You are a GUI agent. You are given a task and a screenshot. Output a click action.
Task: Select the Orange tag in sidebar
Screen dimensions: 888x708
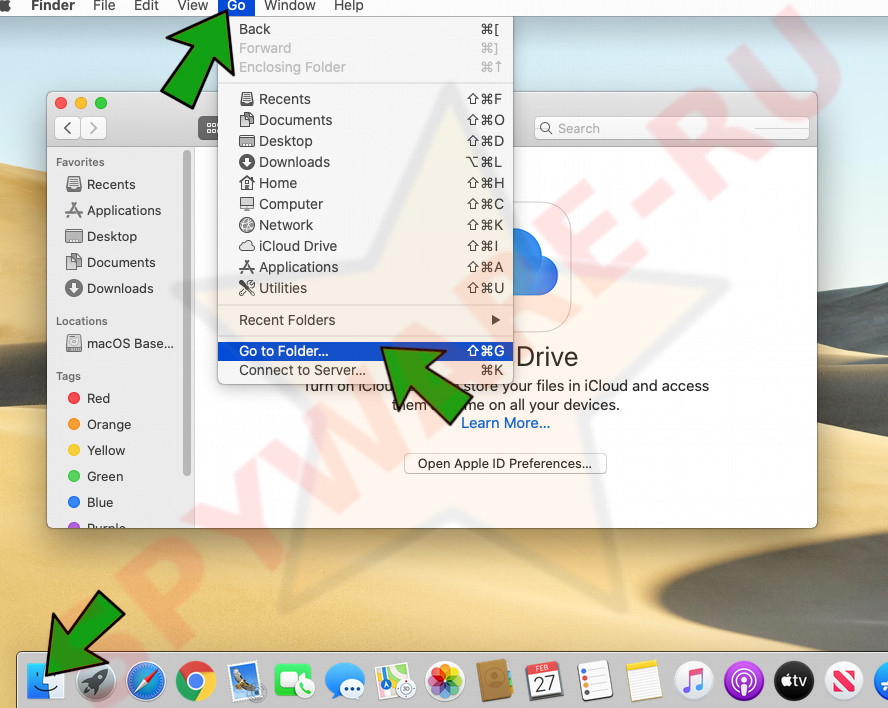tap(100, 425)
